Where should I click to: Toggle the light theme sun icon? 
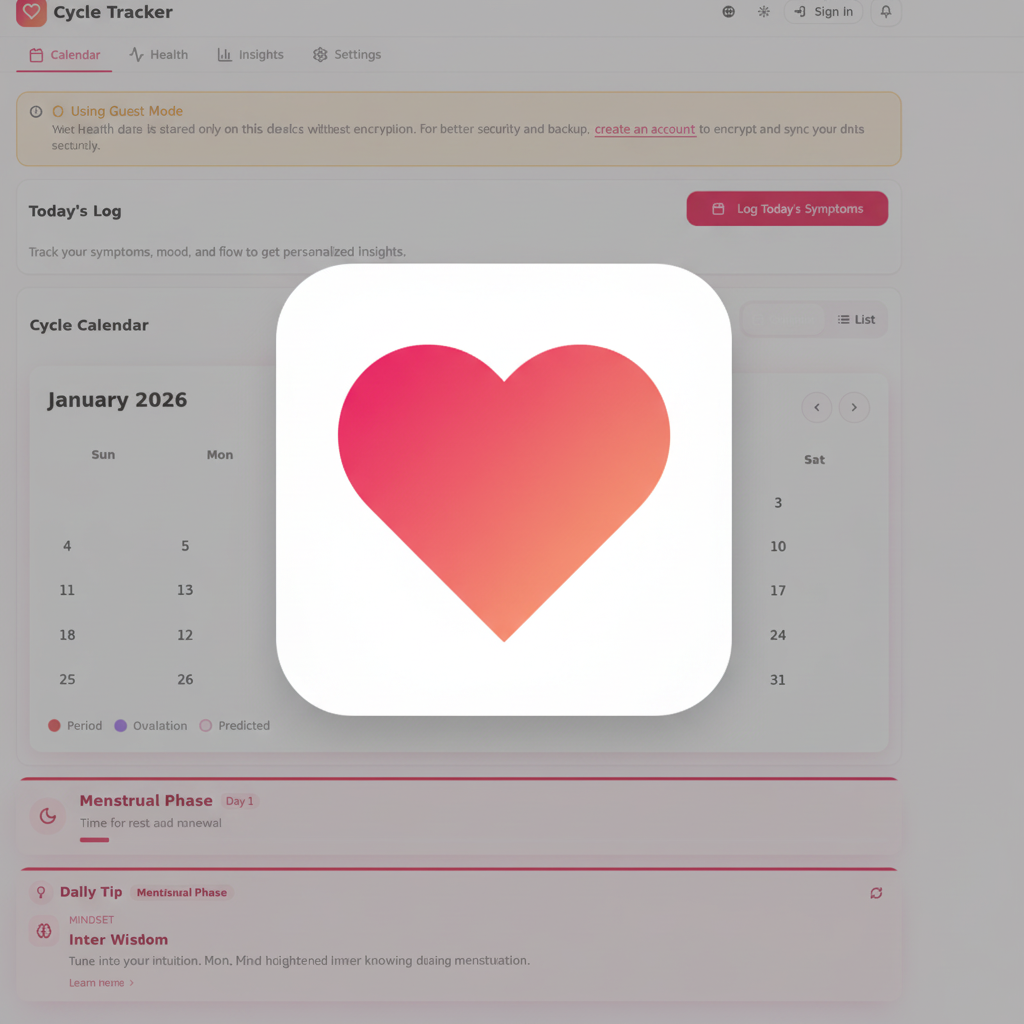pyautogui.click(x=763, y=12)
